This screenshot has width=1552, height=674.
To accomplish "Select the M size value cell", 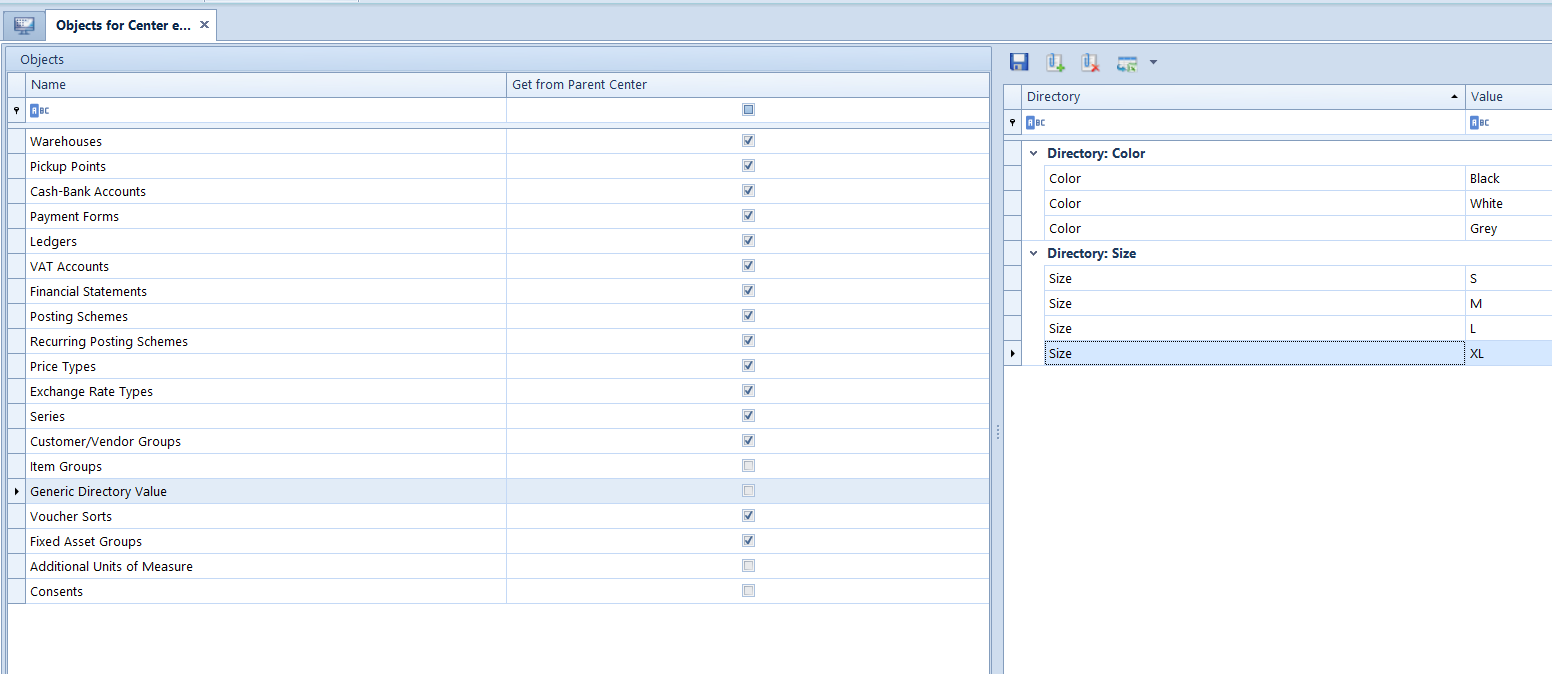I will 1509,303.
